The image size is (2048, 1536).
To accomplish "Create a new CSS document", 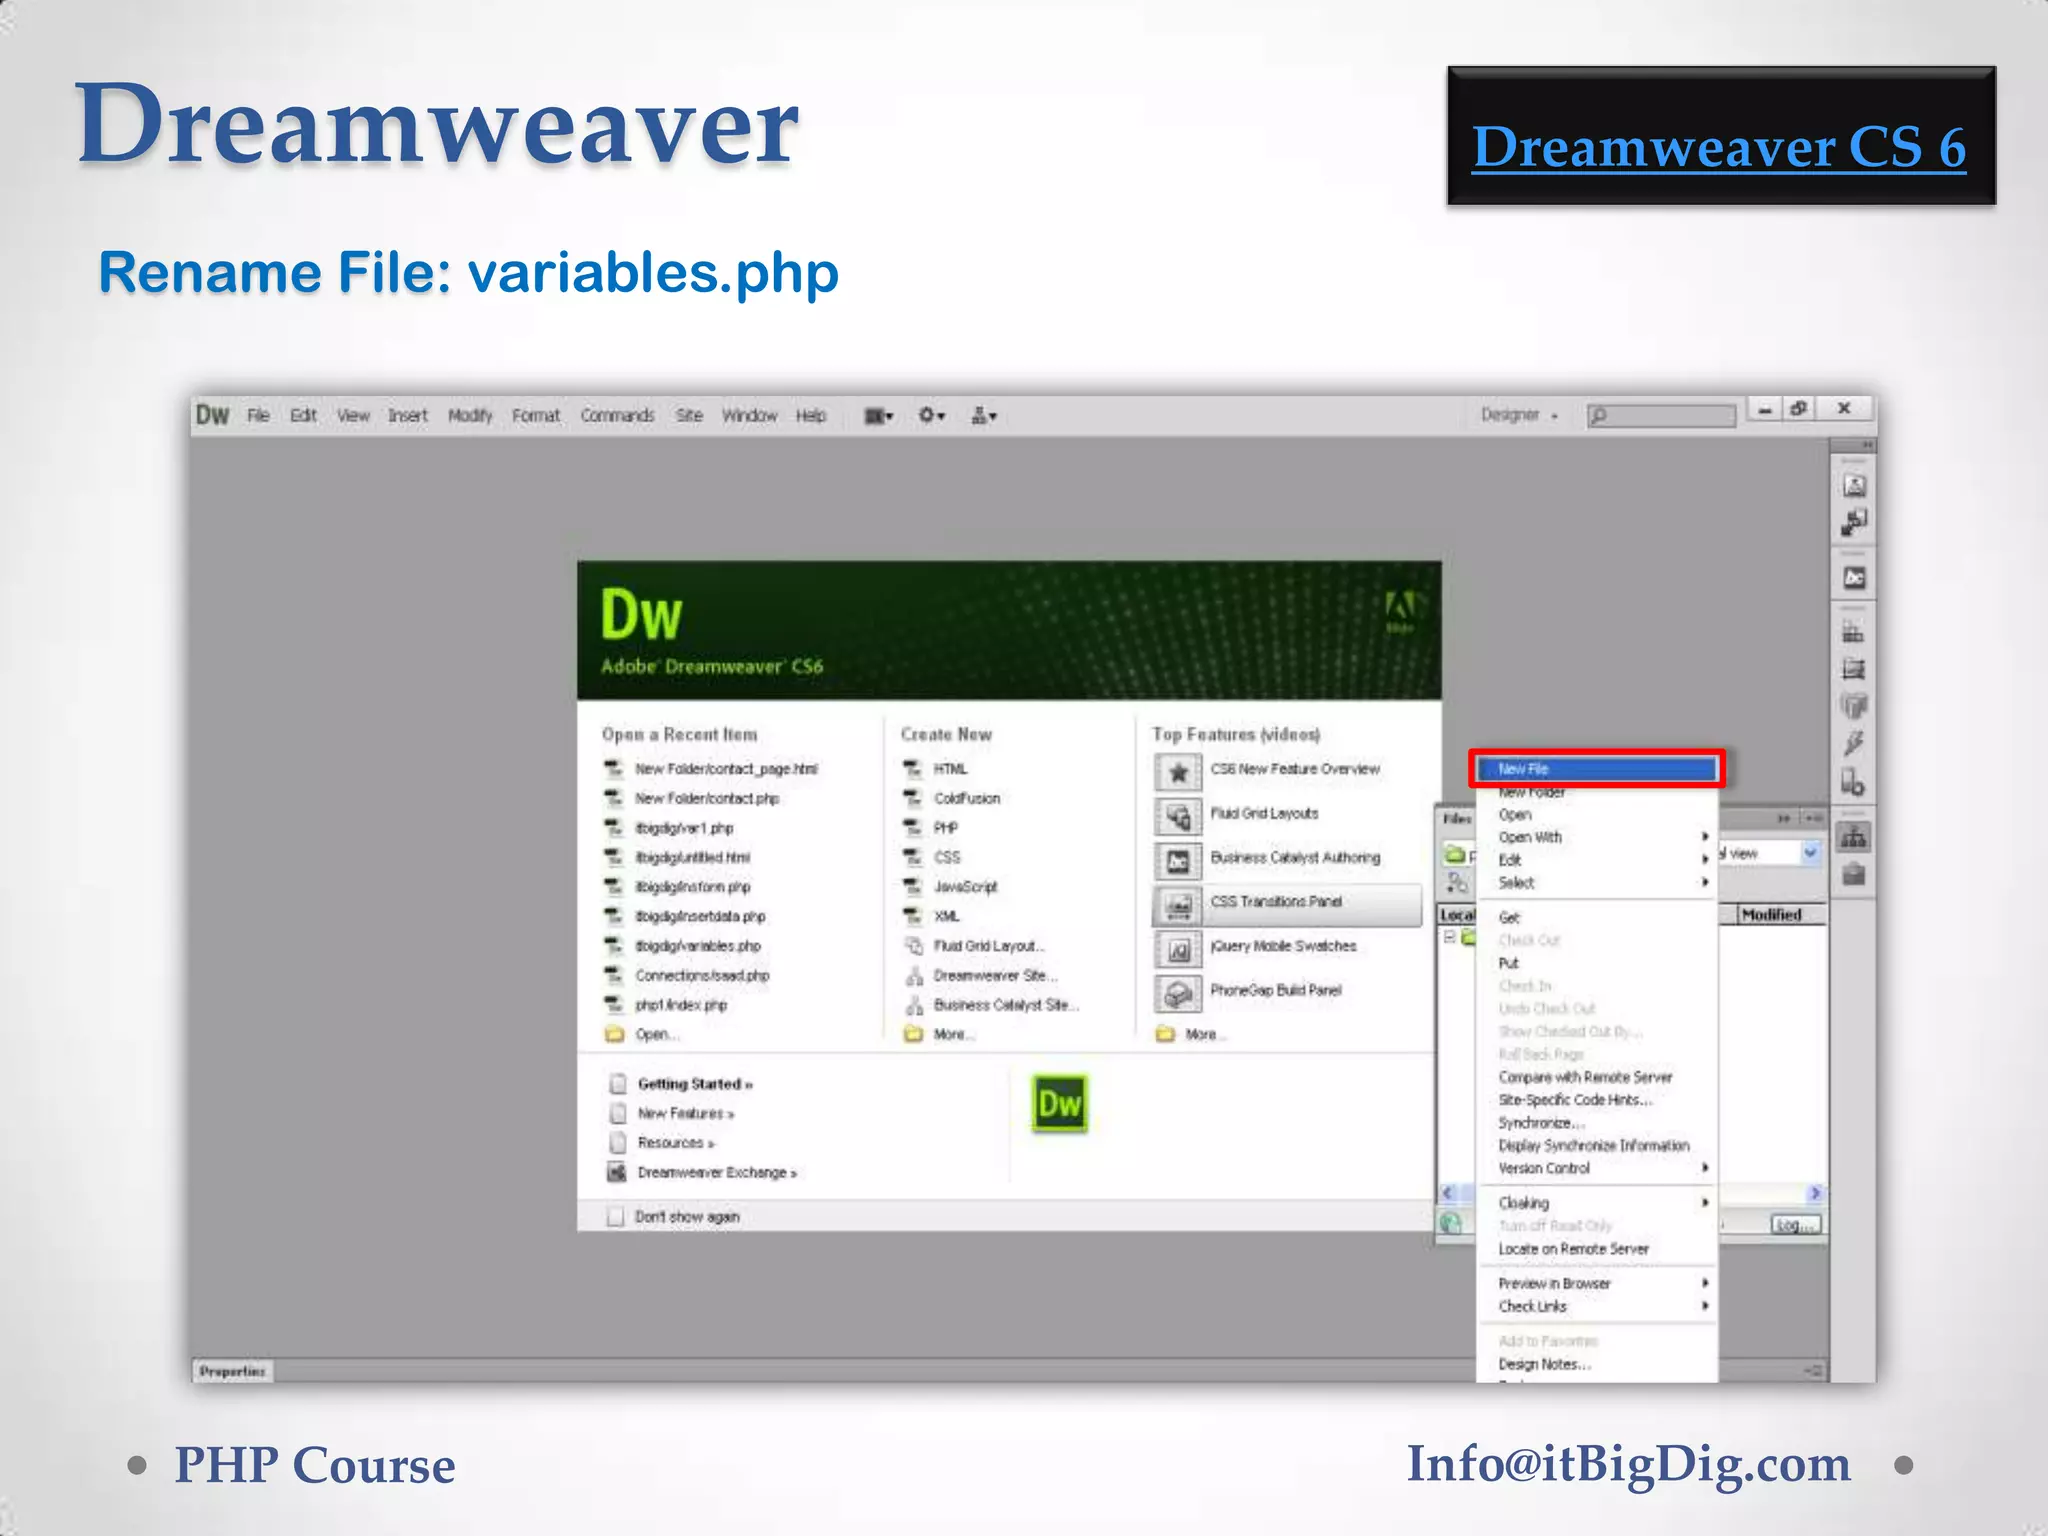I will (x=947, y=858).
